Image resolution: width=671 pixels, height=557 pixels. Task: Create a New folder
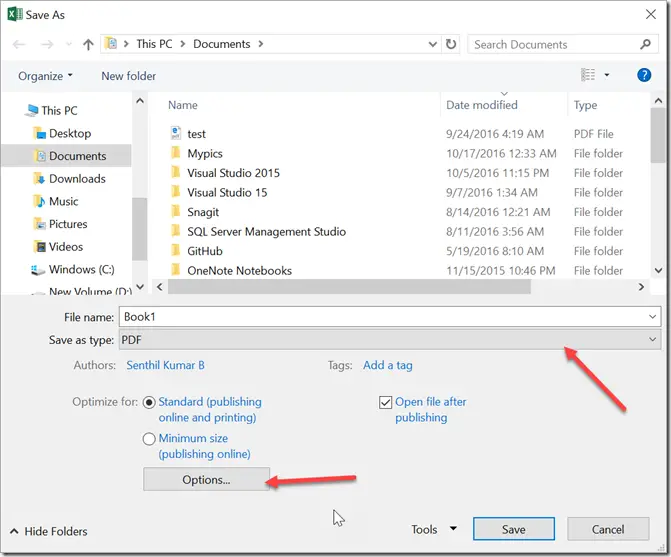(x=128, y=76)
